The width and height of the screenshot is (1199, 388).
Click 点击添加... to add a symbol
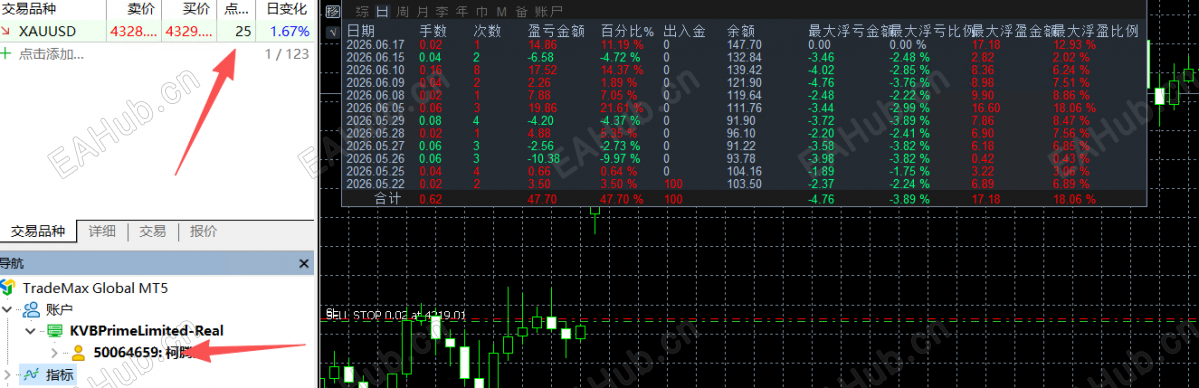tap(51, 54)
